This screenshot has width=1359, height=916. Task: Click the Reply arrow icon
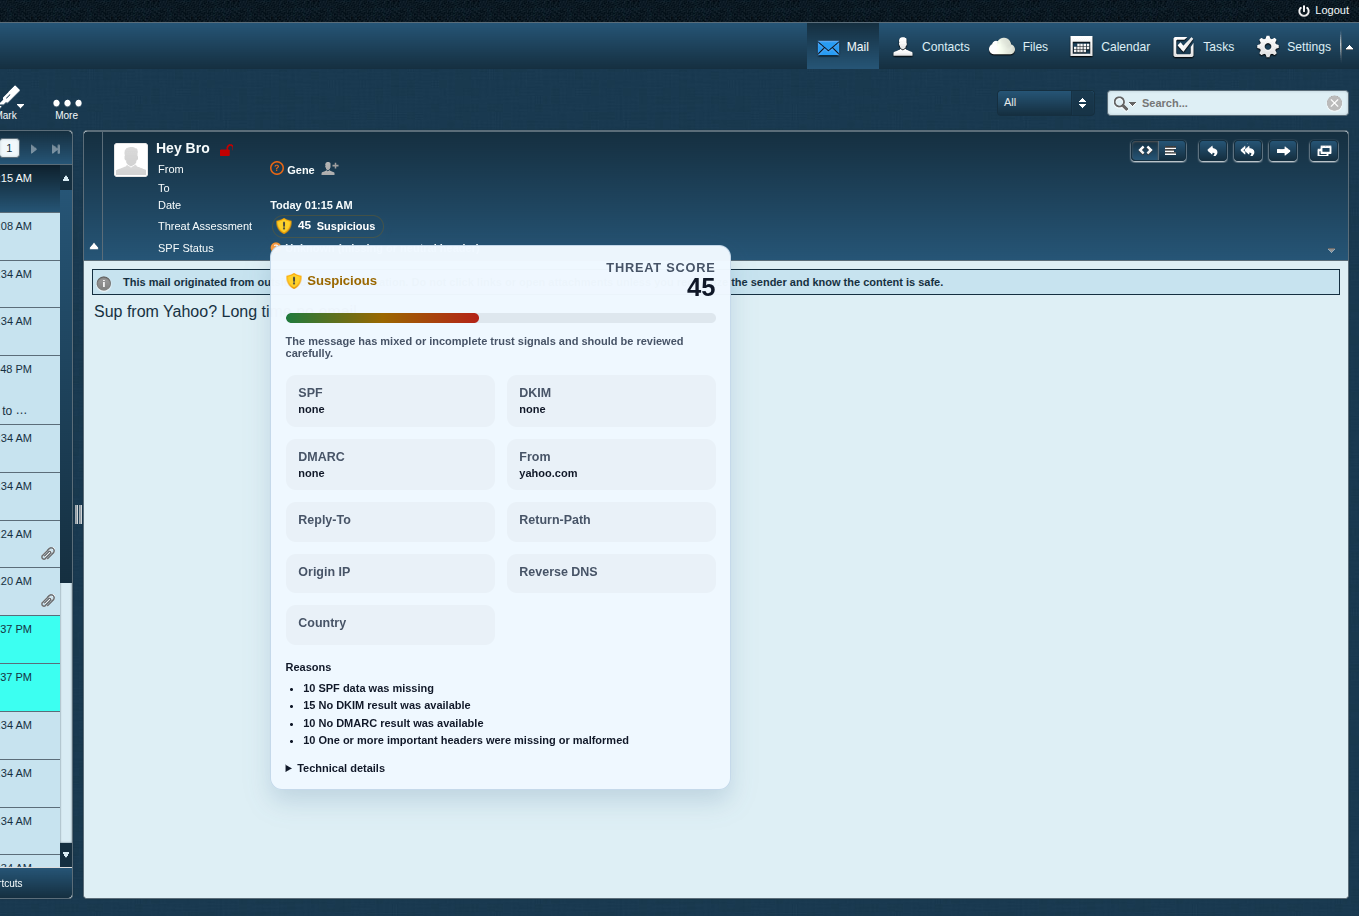(1212, 151)
